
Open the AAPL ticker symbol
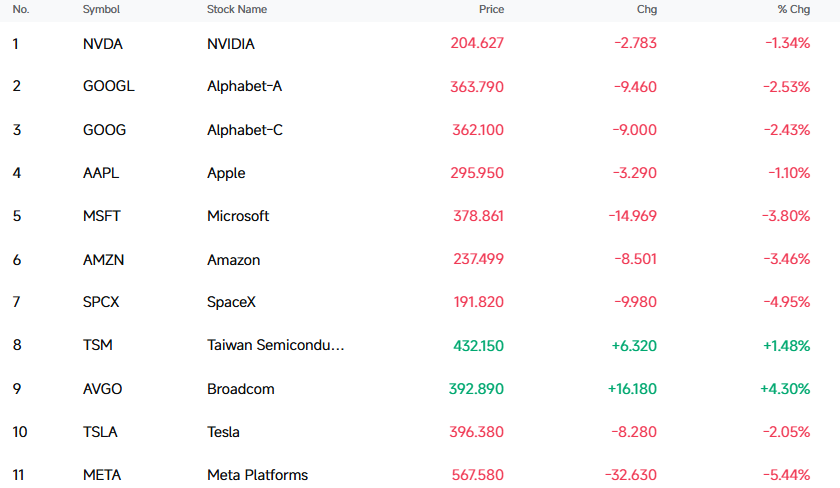tap(101, 173)
